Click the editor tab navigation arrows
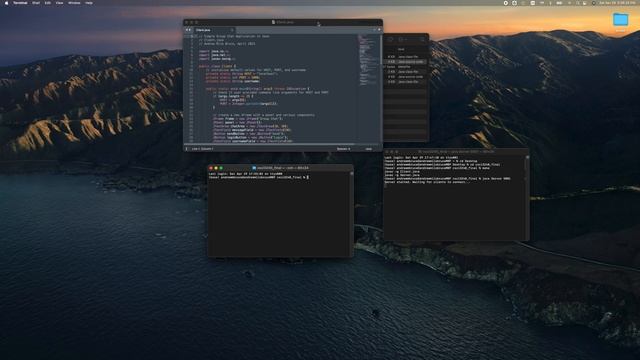Image resolution: width=640 pixels, height=360 pixels. 188,30
